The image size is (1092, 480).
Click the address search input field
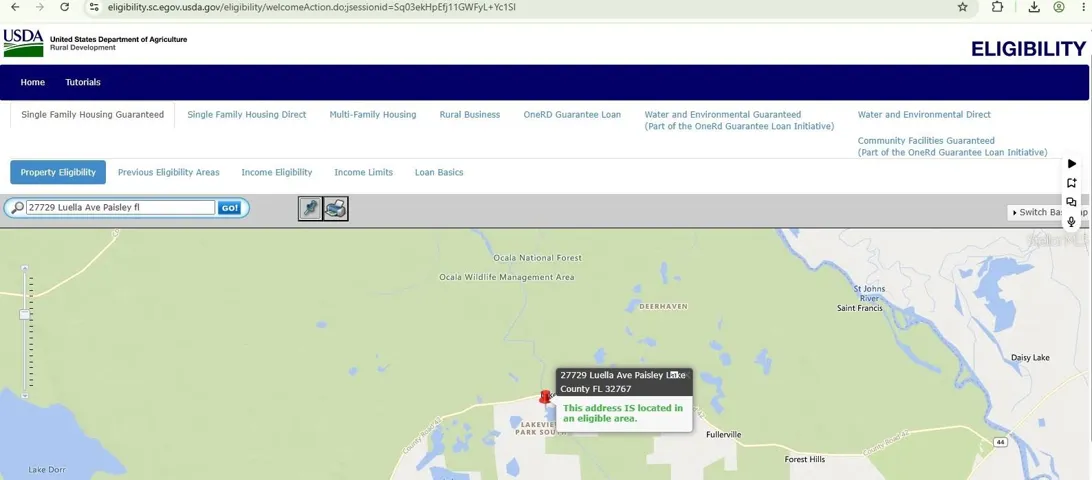point(120,208)
